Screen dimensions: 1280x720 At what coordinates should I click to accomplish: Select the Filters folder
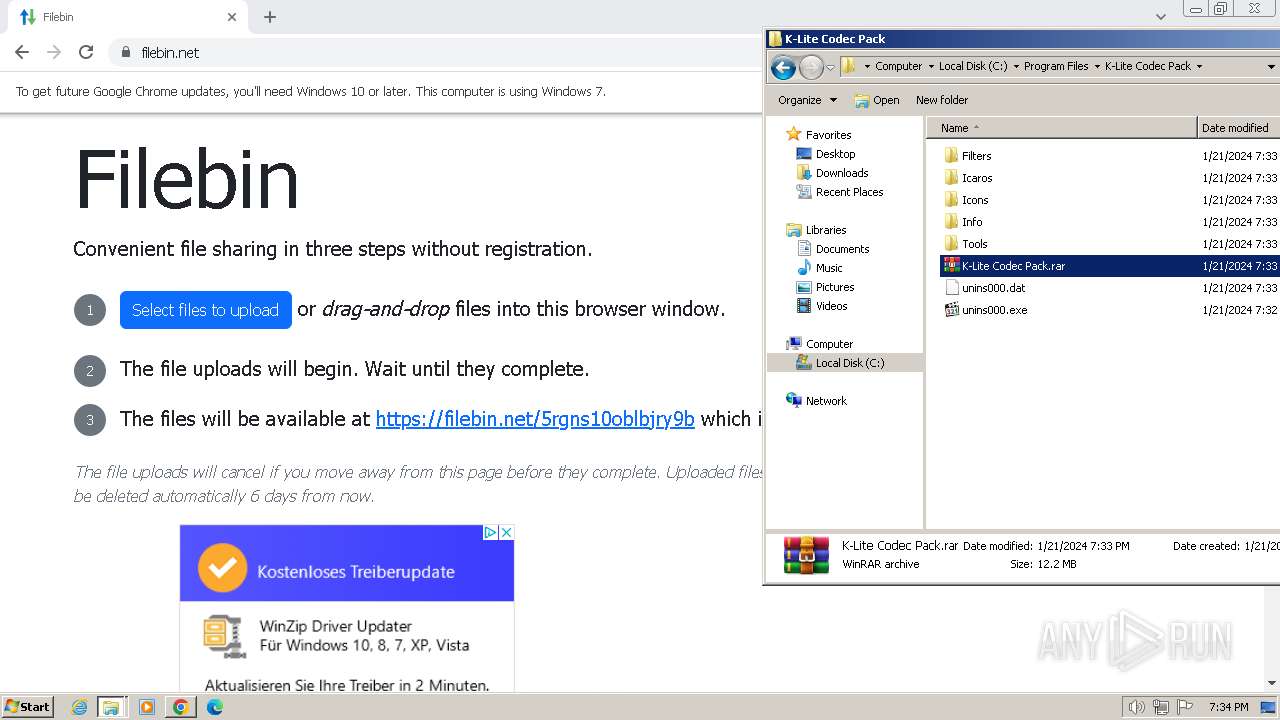pyautogui.click(x=968, y=156)
